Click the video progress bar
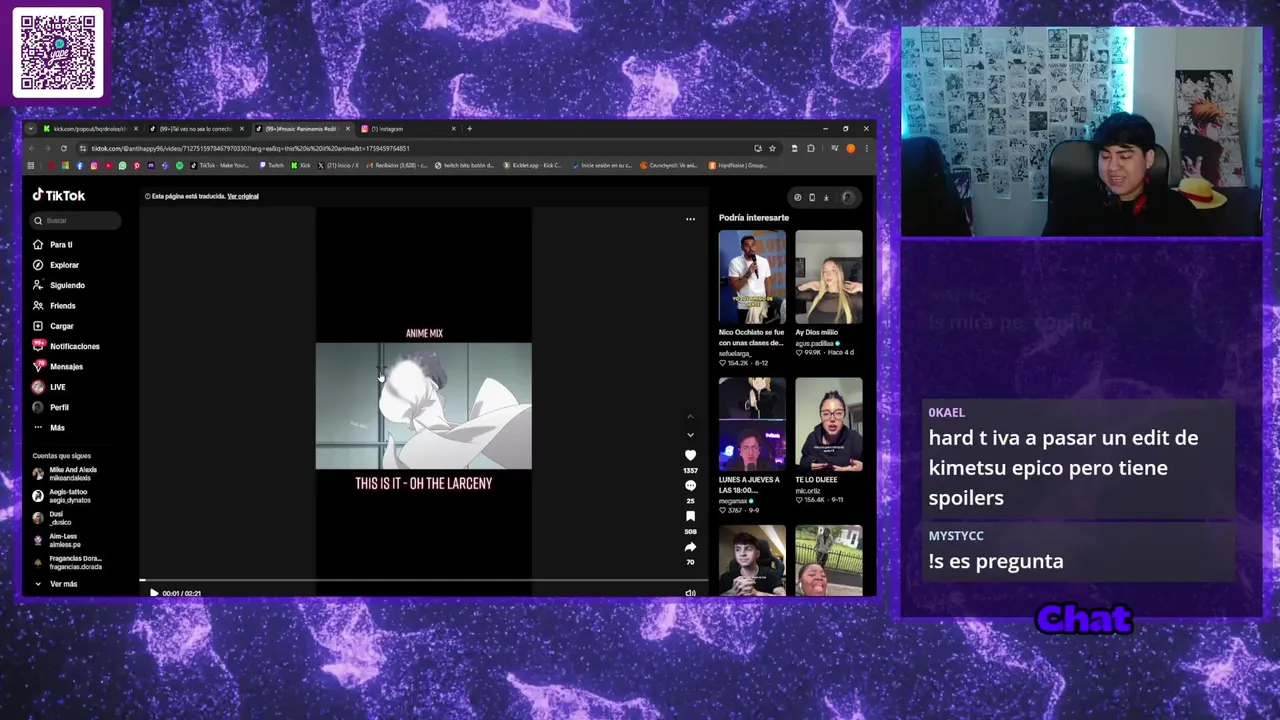The image size is (1280, 720). pos(423,580)
